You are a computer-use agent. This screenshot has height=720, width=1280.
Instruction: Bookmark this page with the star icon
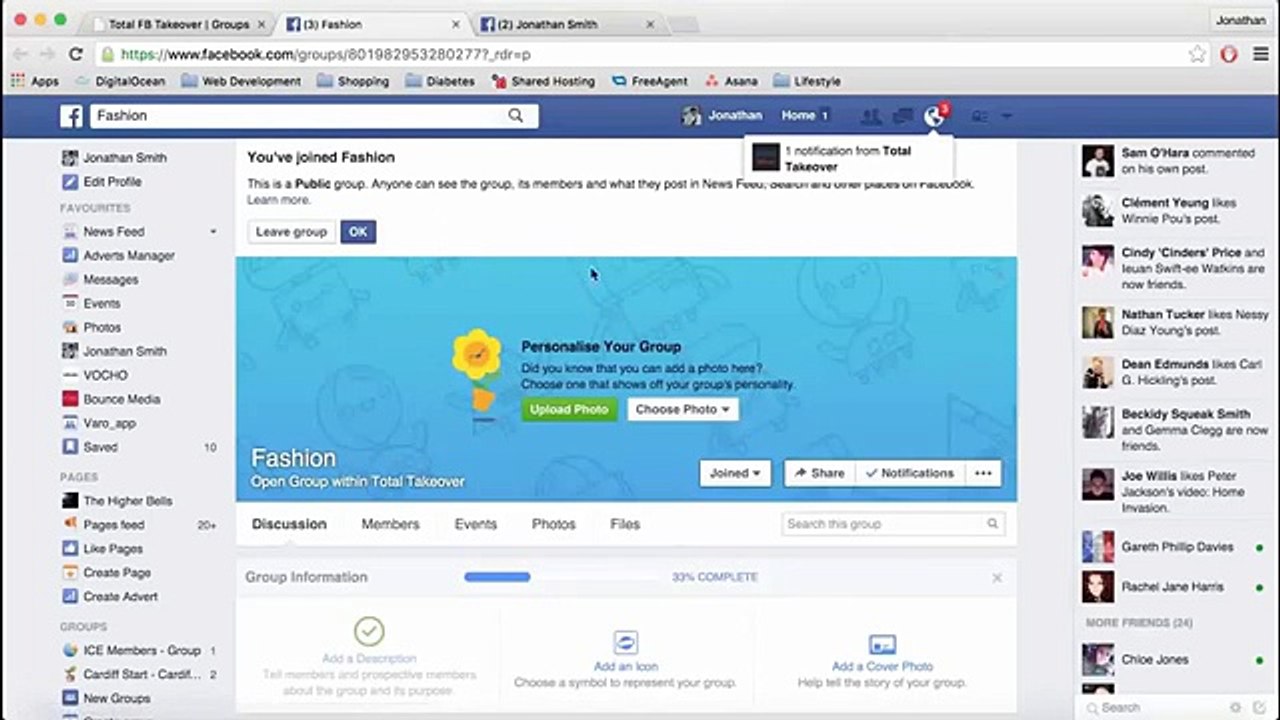pos(1197,54)
